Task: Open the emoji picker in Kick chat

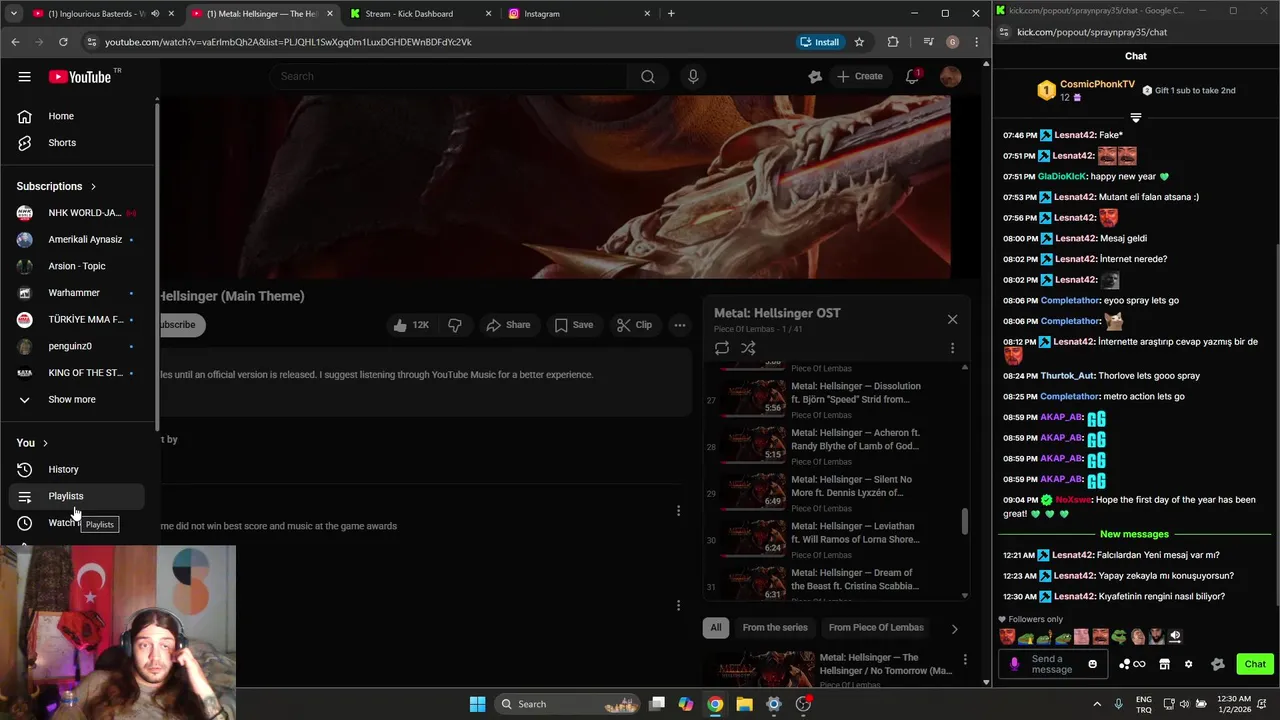Action: [x=1092, y=664]
